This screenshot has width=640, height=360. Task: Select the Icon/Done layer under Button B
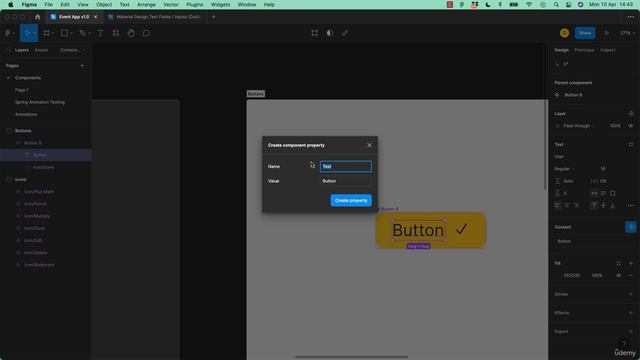pyautogui.click(x=43, y=167)
